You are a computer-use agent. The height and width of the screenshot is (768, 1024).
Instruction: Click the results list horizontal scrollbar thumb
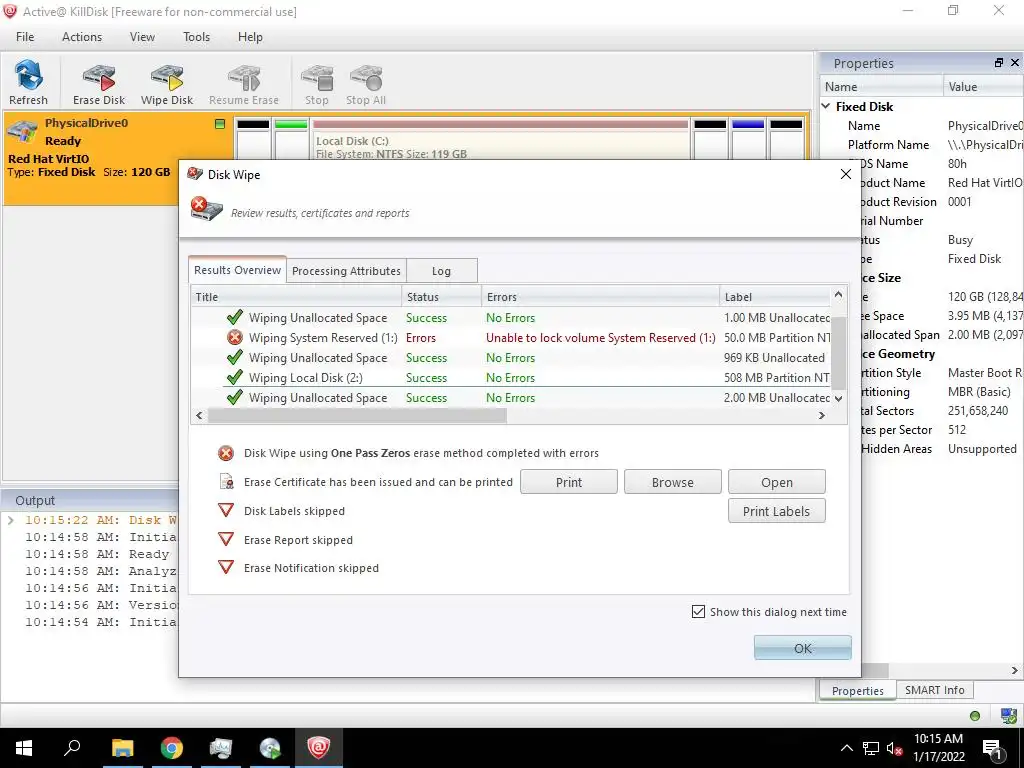coord(357,415)
